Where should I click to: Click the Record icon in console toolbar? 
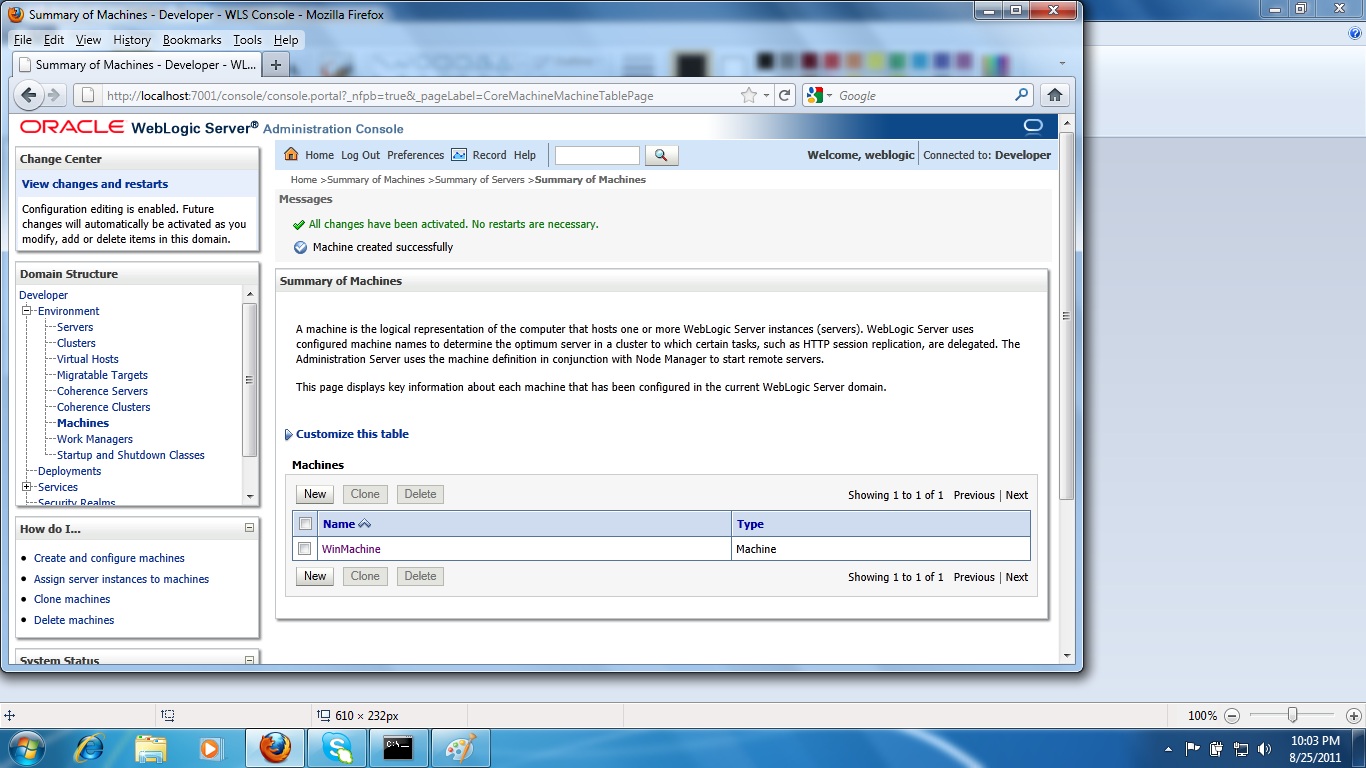pos(459,155)
